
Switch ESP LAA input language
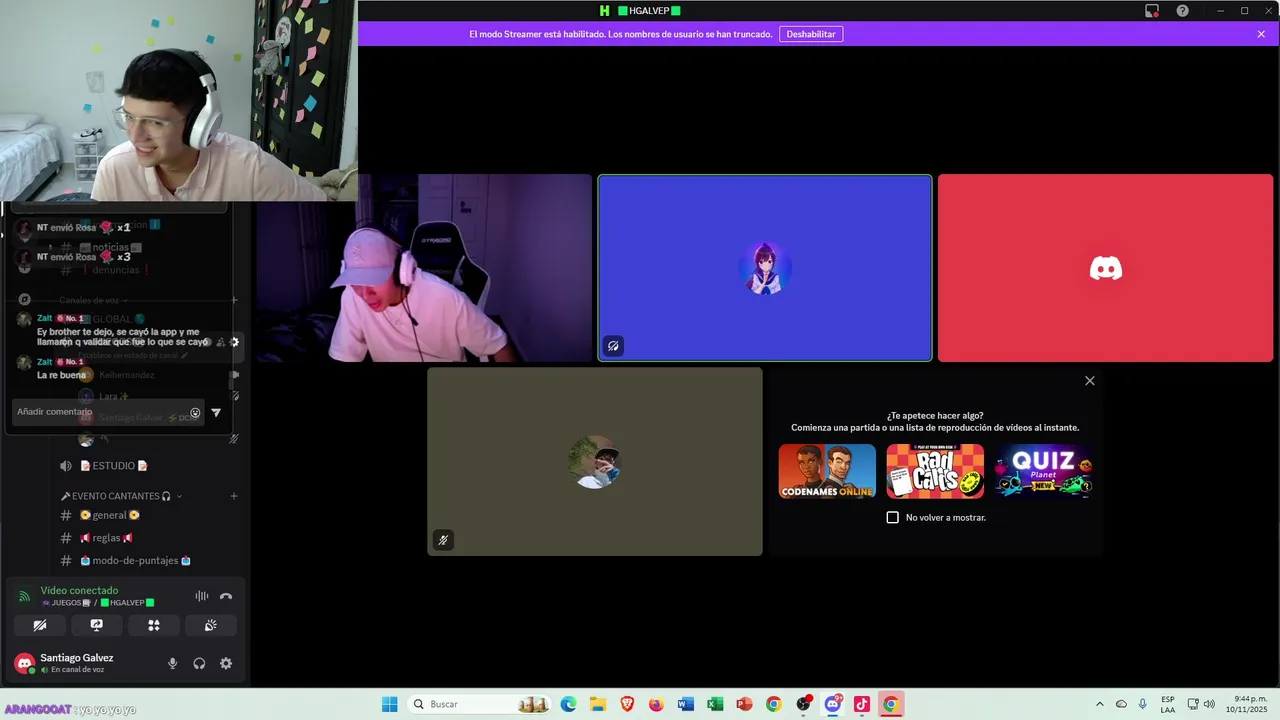[1168, 704]
